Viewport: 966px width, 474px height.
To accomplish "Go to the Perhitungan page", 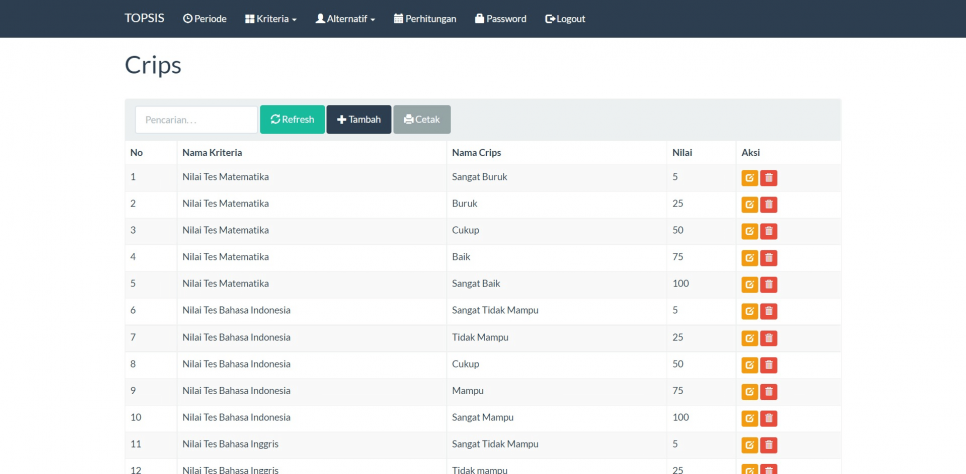I will pos(425,19).
